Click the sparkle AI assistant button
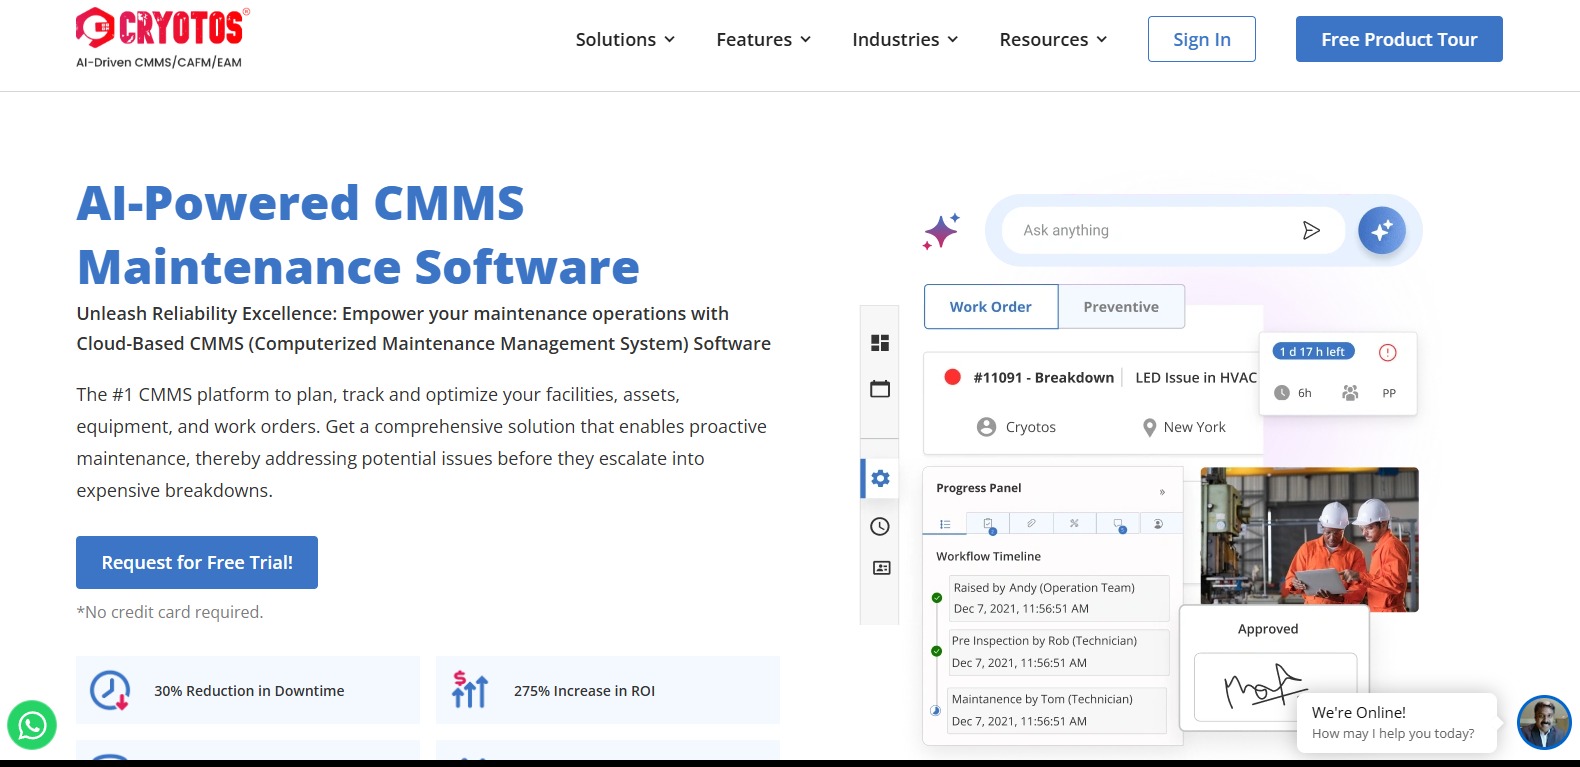The image size is (1580, 767). click(x=1382, y=231)
